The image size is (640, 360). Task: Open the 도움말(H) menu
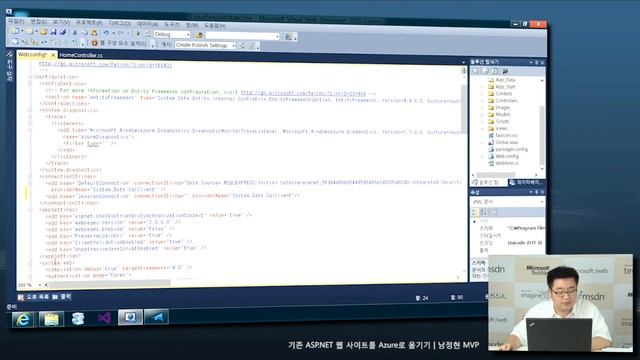(215, 25)
